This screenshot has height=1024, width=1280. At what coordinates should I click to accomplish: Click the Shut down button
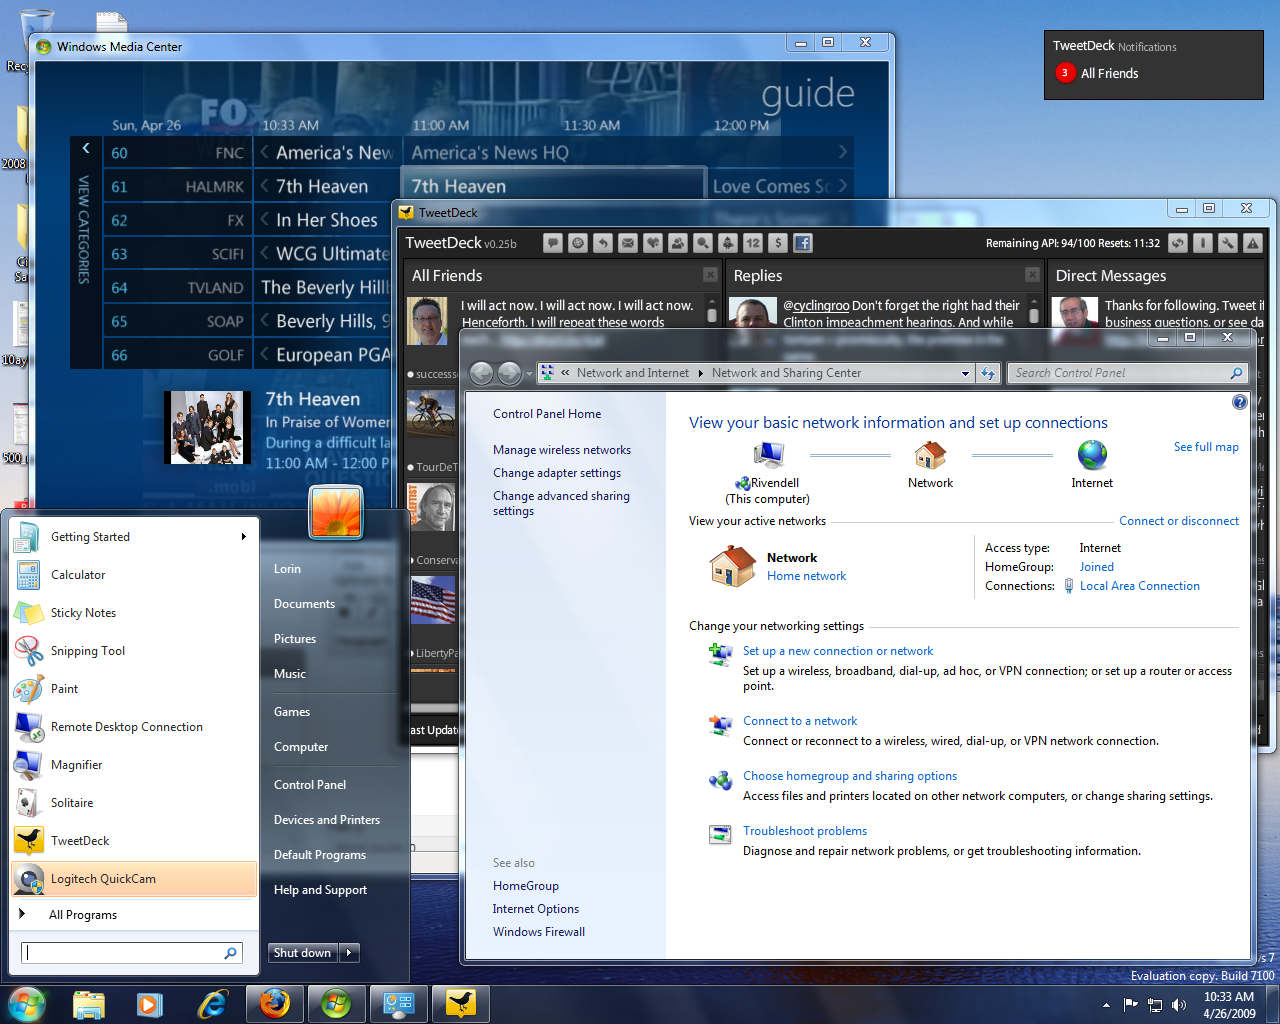click(x=303, y=953)
